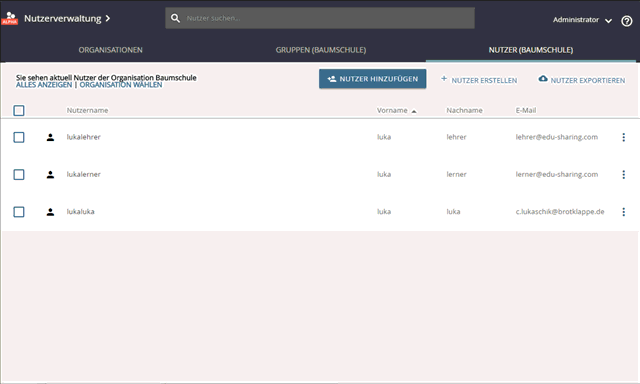Click email lehrer@edu-sharing.com
The image size is (640, 384).
pyautogui.click(x=556, y=137)
